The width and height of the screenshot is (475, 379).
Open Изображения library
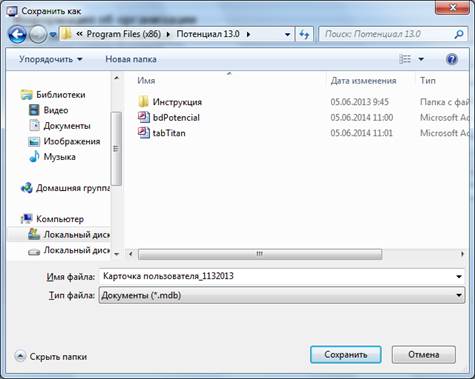[72, 141]
